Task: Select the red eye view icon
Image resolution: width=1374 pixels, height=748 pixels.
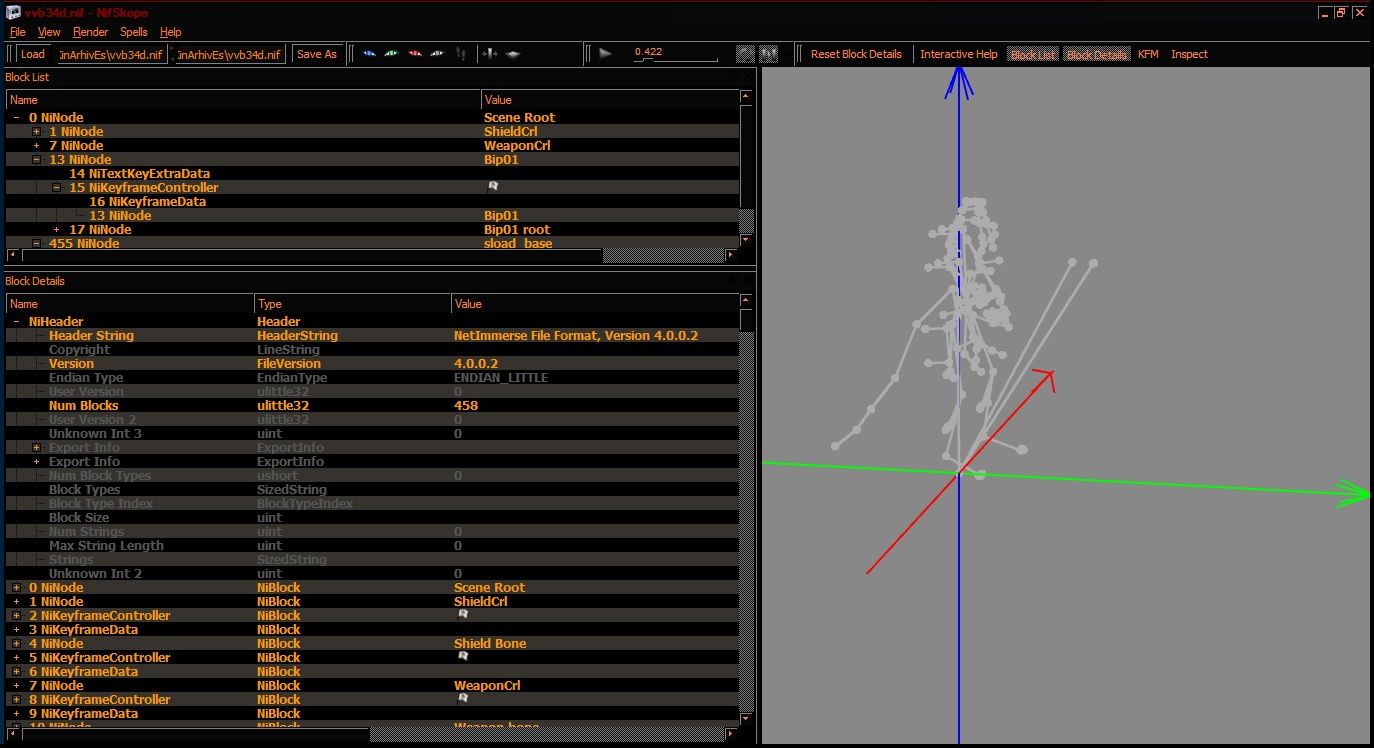Action: (x=414, y=54)
